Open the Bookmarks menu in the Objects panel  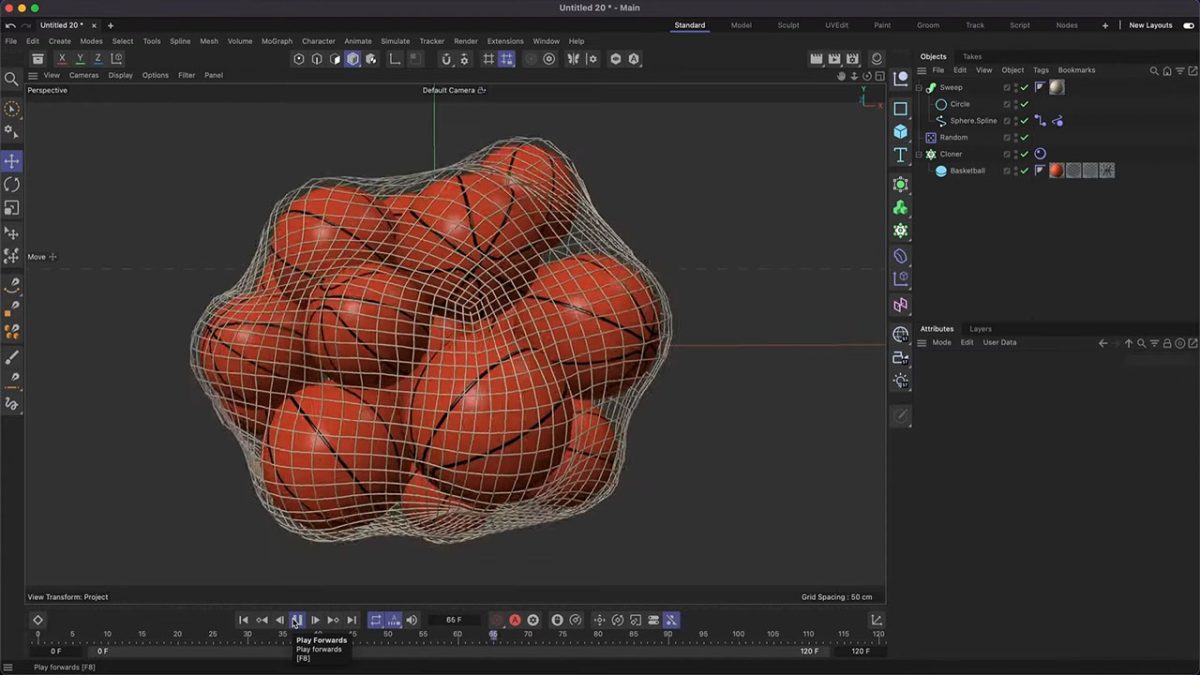click(x=1076, y=70)
